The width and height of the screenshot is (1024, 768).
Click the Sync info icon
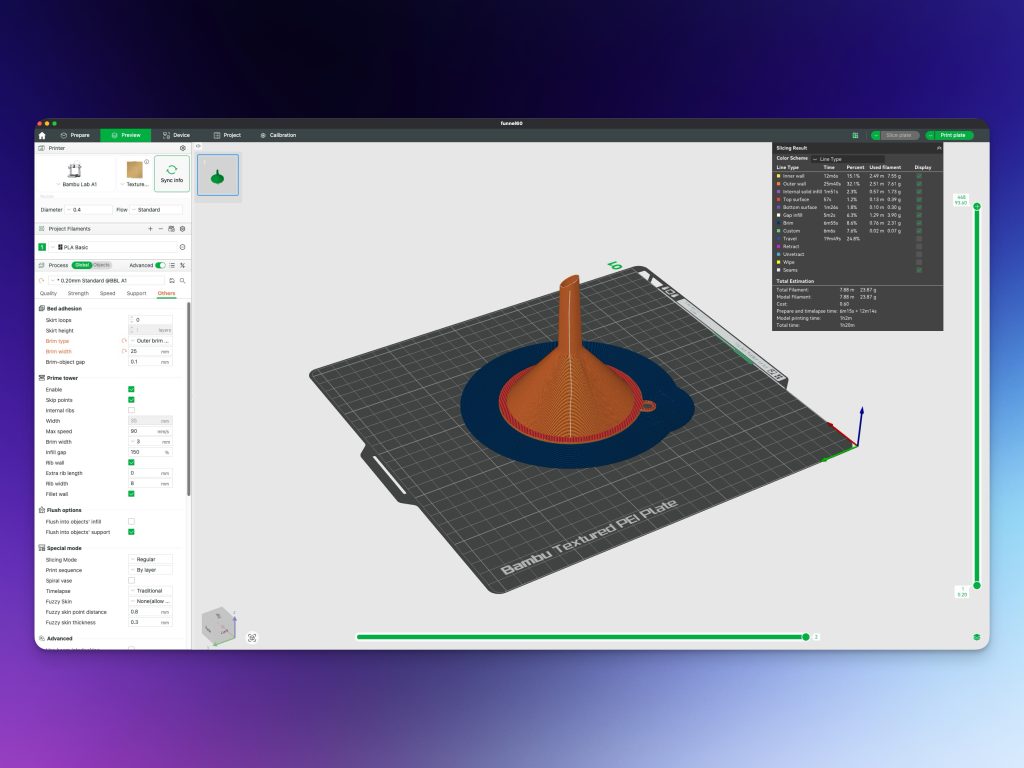click(x=172, y=174)
